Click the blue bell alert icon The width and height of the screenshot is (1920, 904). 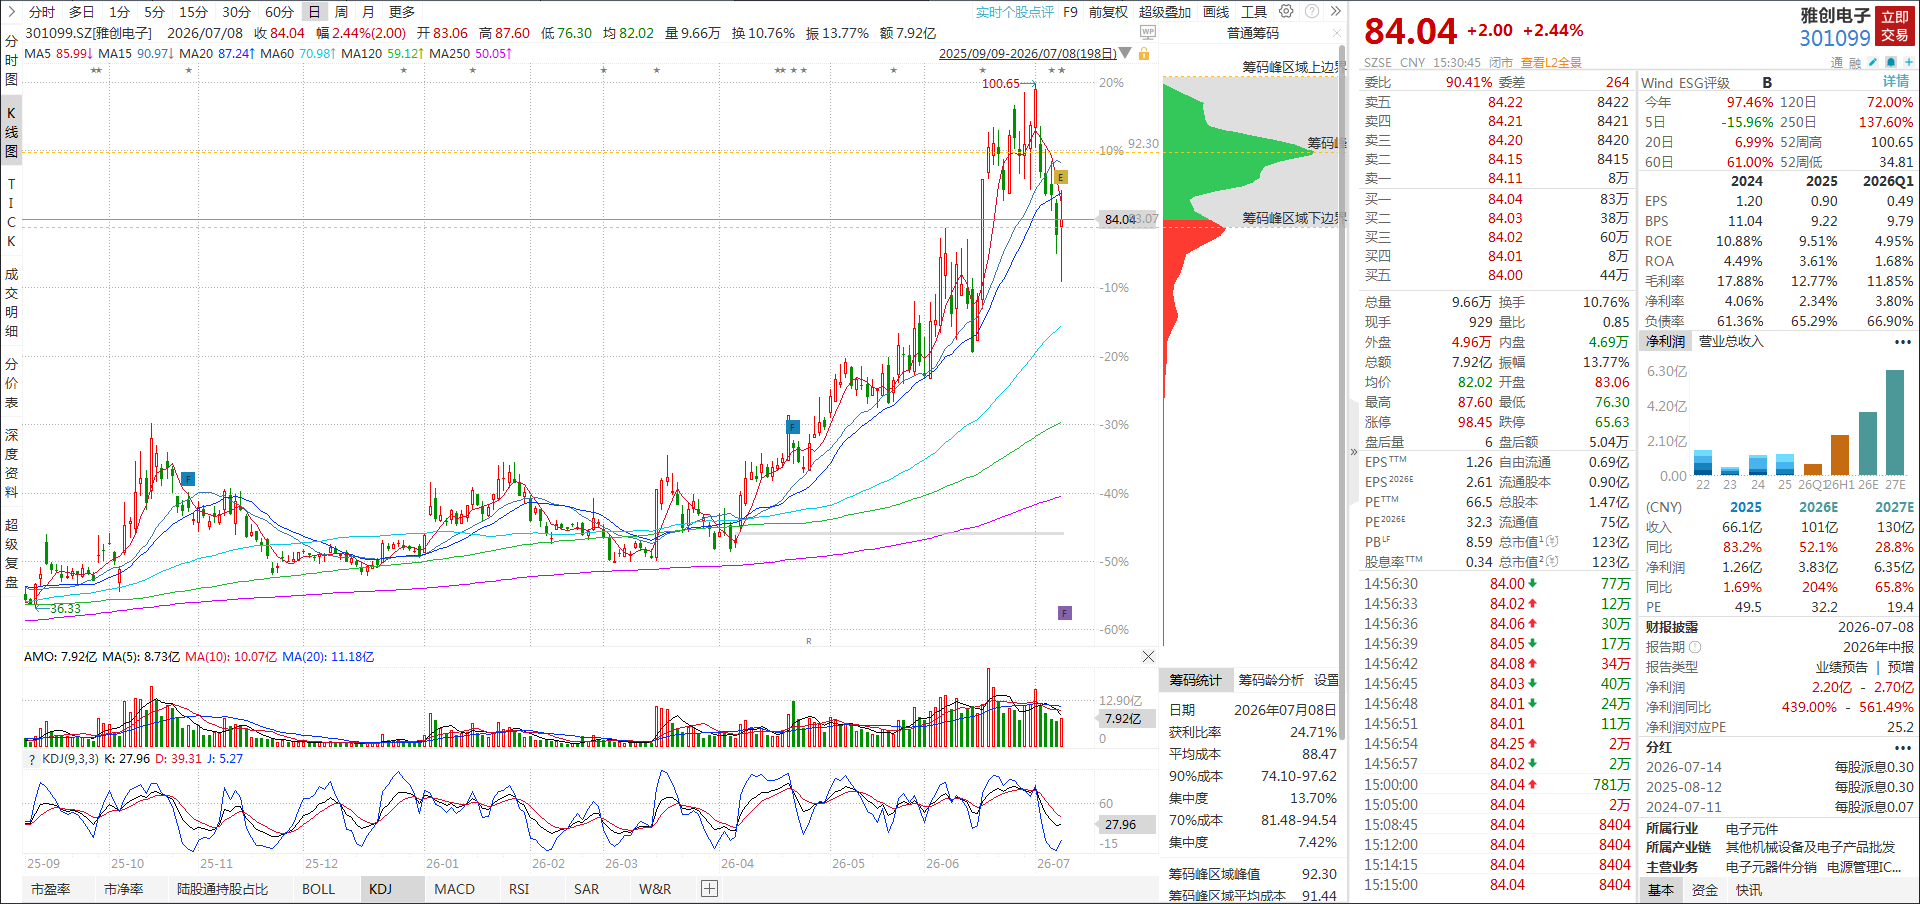tap(1890, 62)
